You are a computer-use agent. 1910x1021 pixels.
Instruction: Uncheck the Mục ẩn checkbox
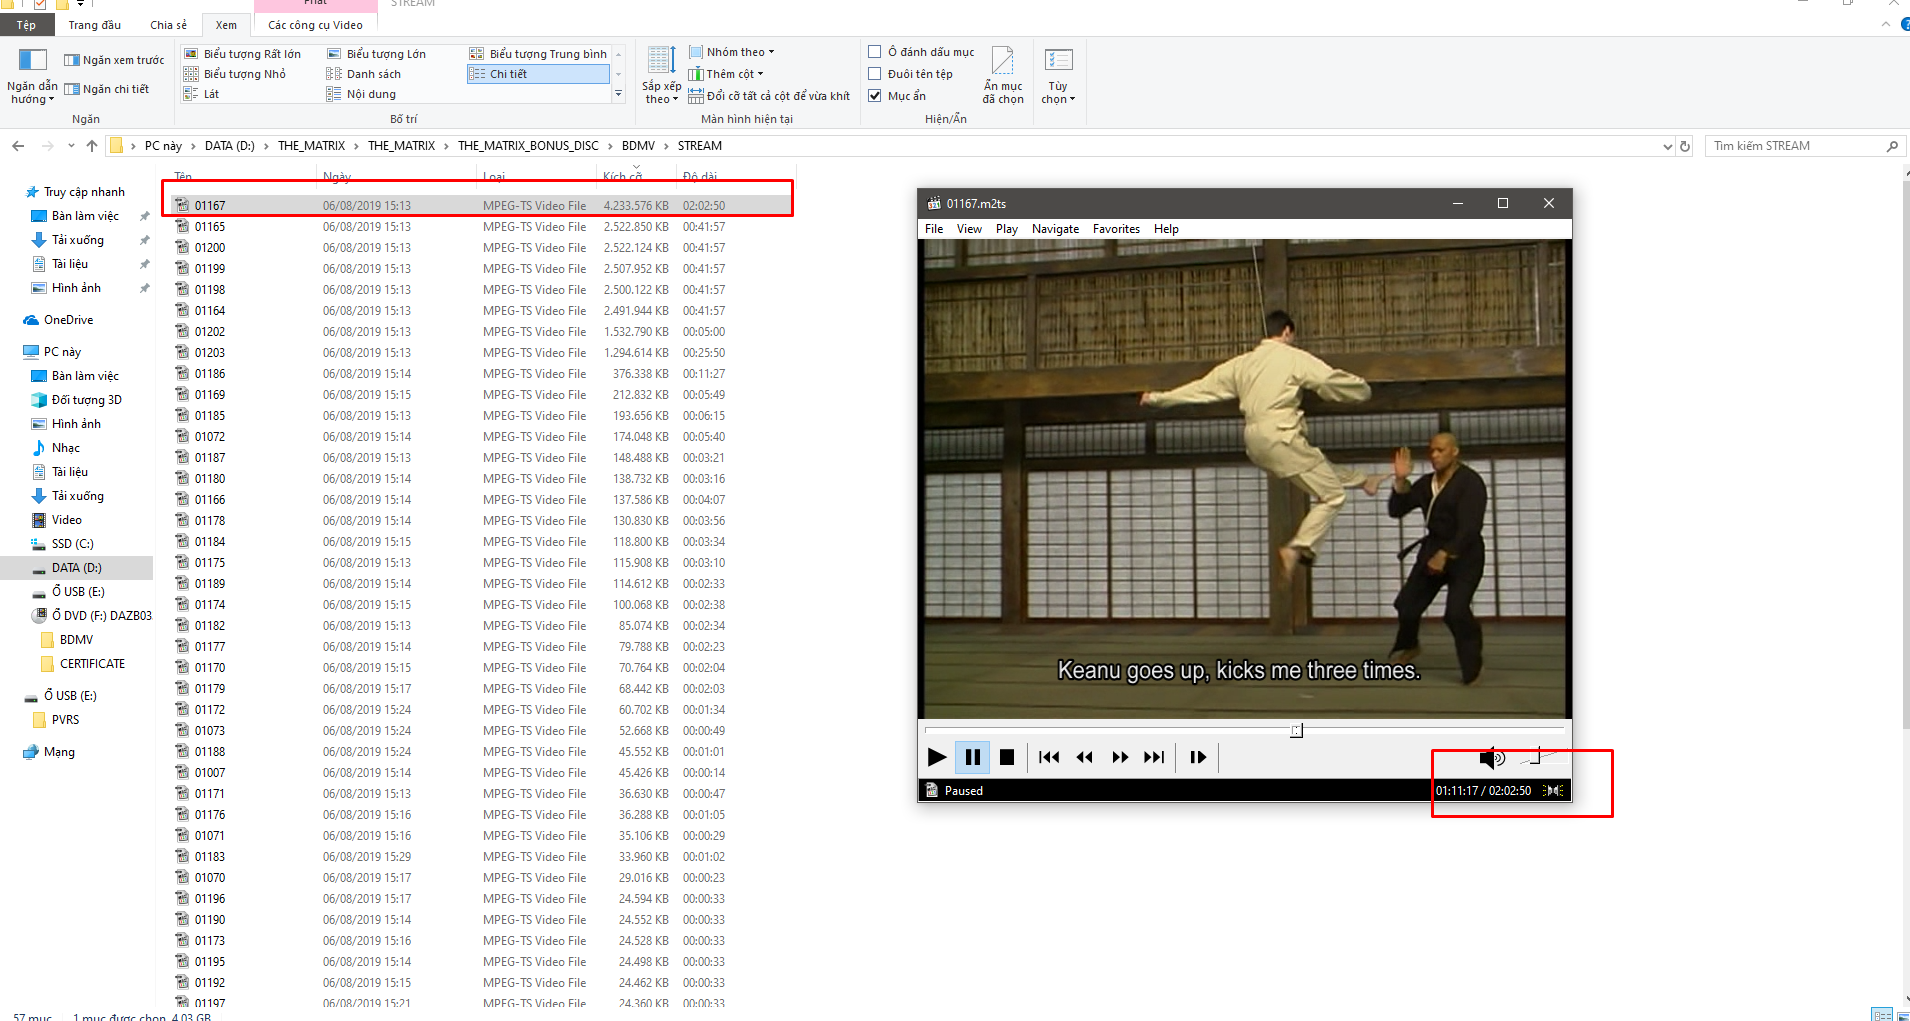(x=875, y=96)
